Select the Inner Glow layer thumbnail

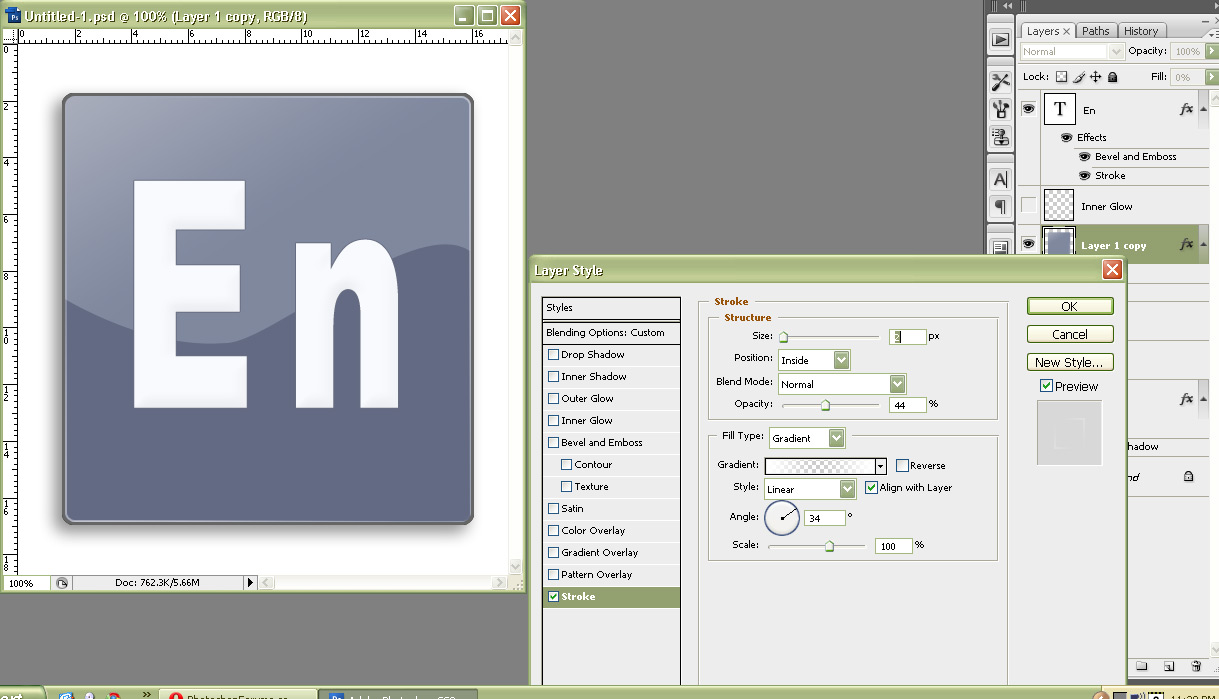coord(1059,205)
